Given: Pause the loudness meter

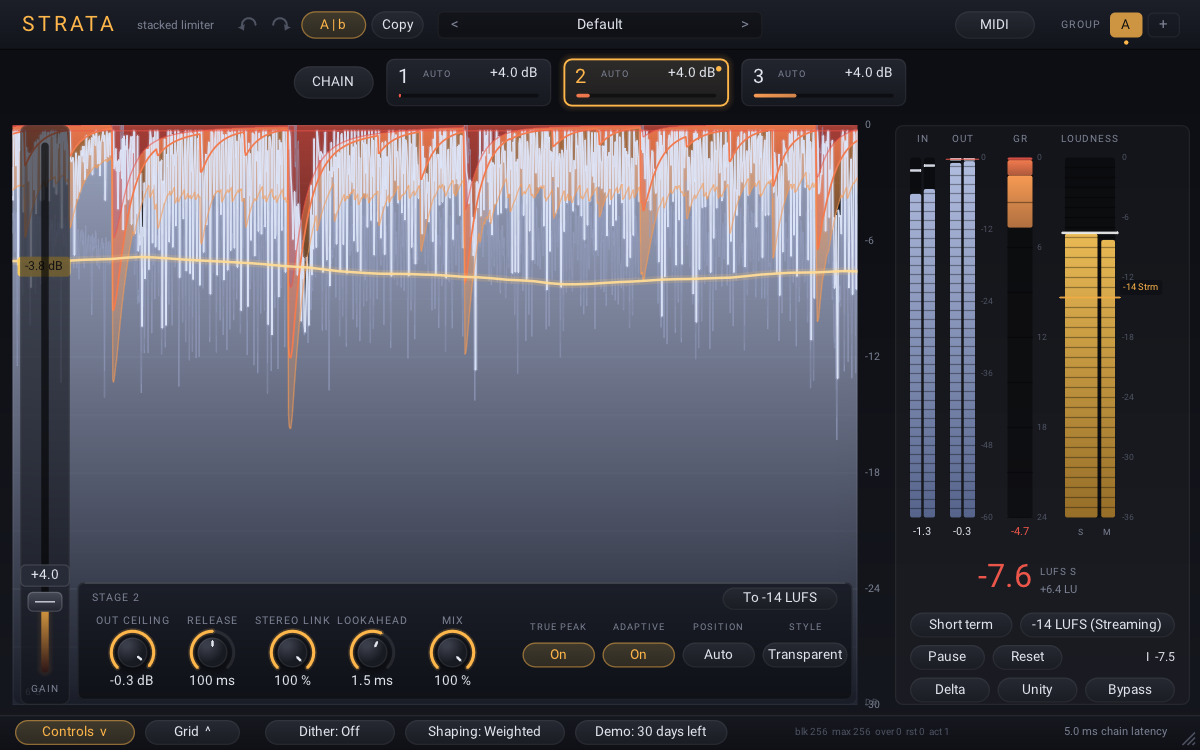Looking at the screenshot, I should pyautogui.click(x=947, y=657).
